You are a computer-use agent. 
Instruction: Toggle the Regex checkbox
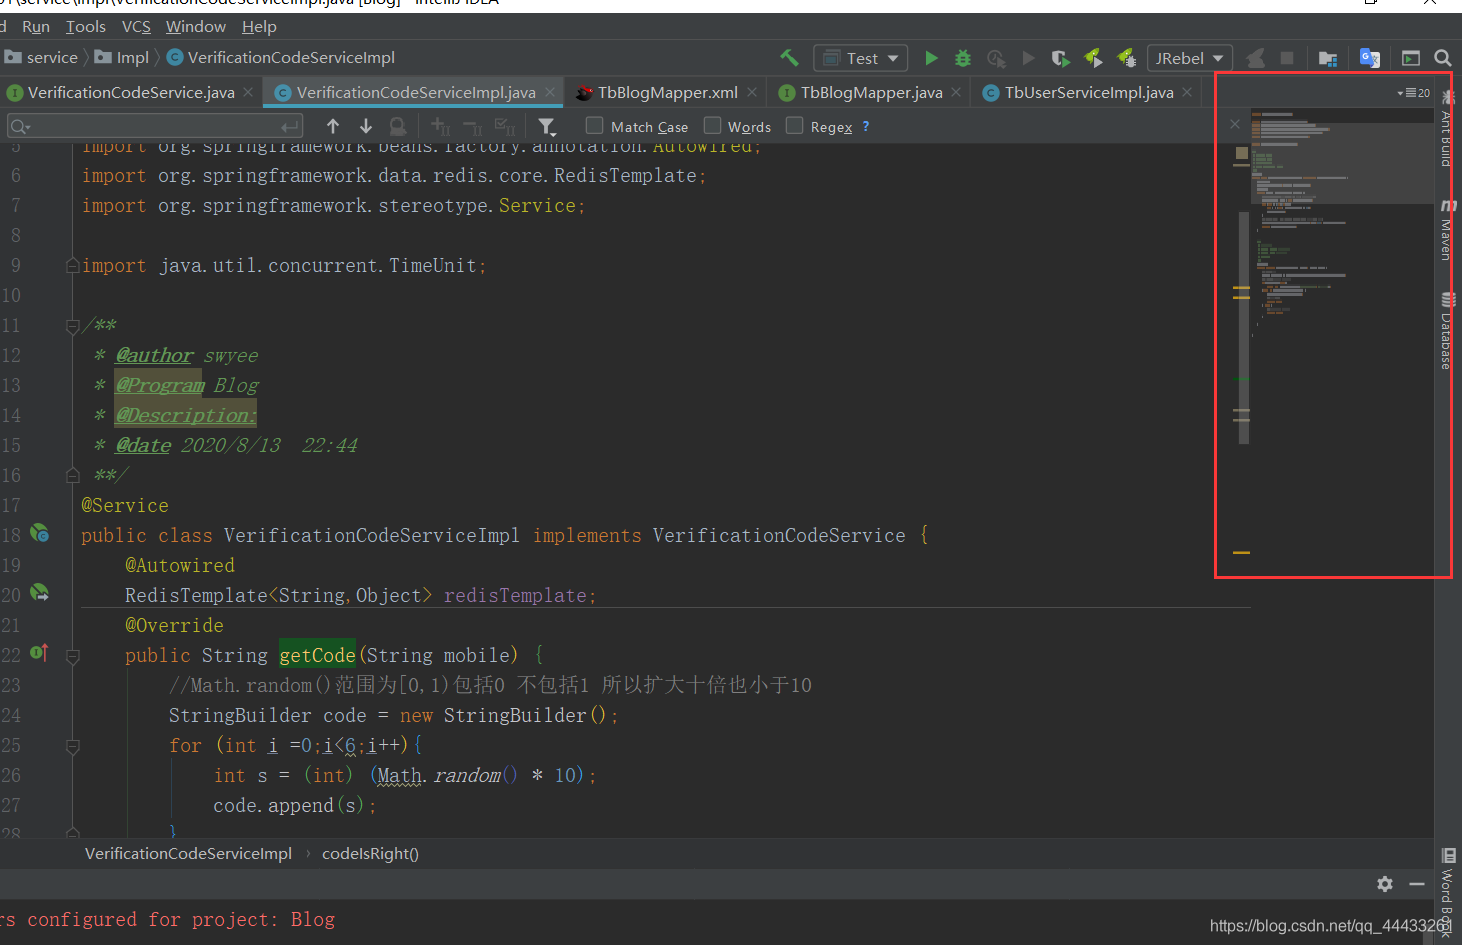point(794,125)
